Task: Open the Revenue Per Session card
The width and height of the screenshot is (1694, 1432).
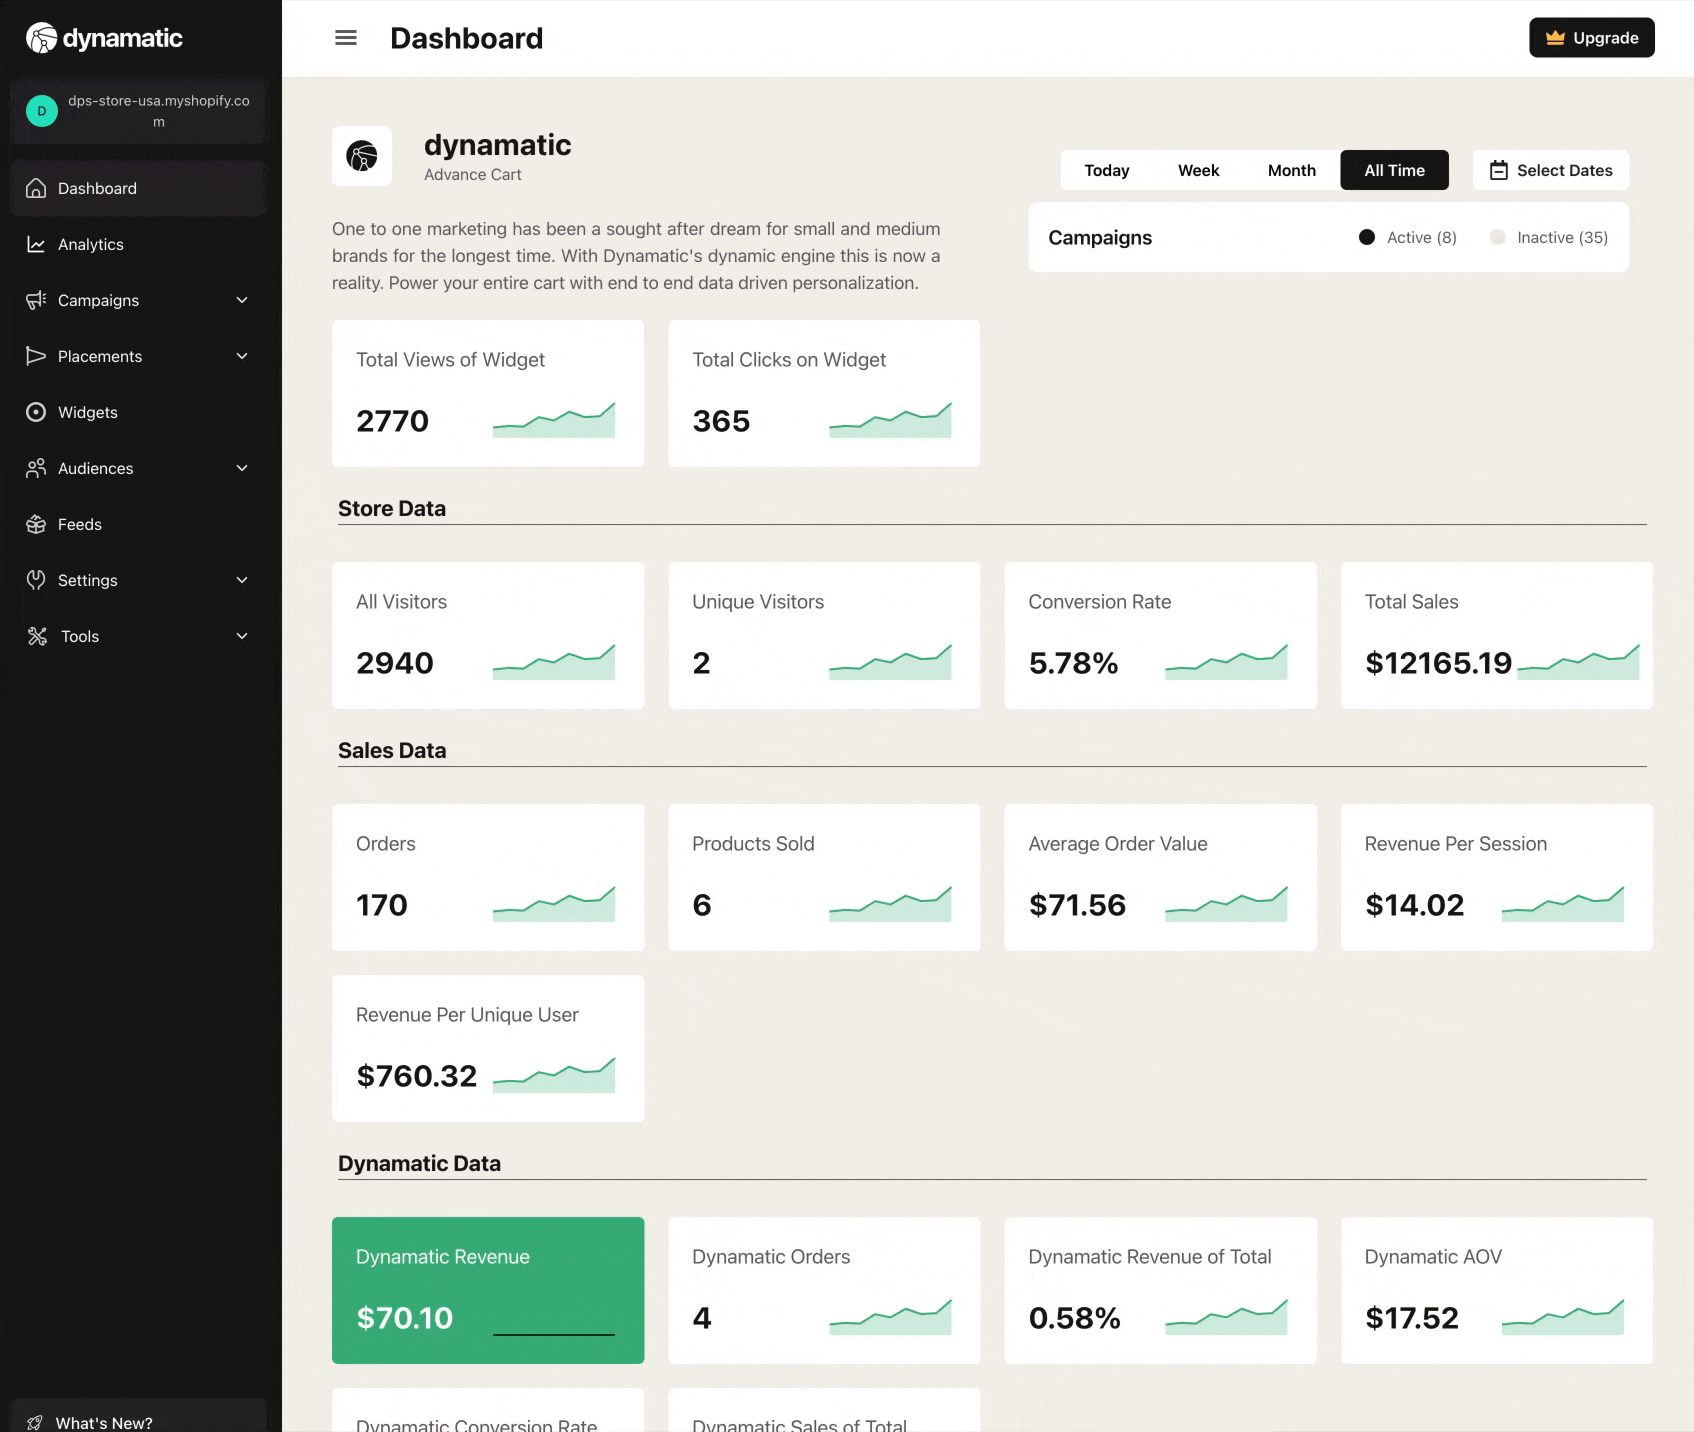Action: [1497, 877]
